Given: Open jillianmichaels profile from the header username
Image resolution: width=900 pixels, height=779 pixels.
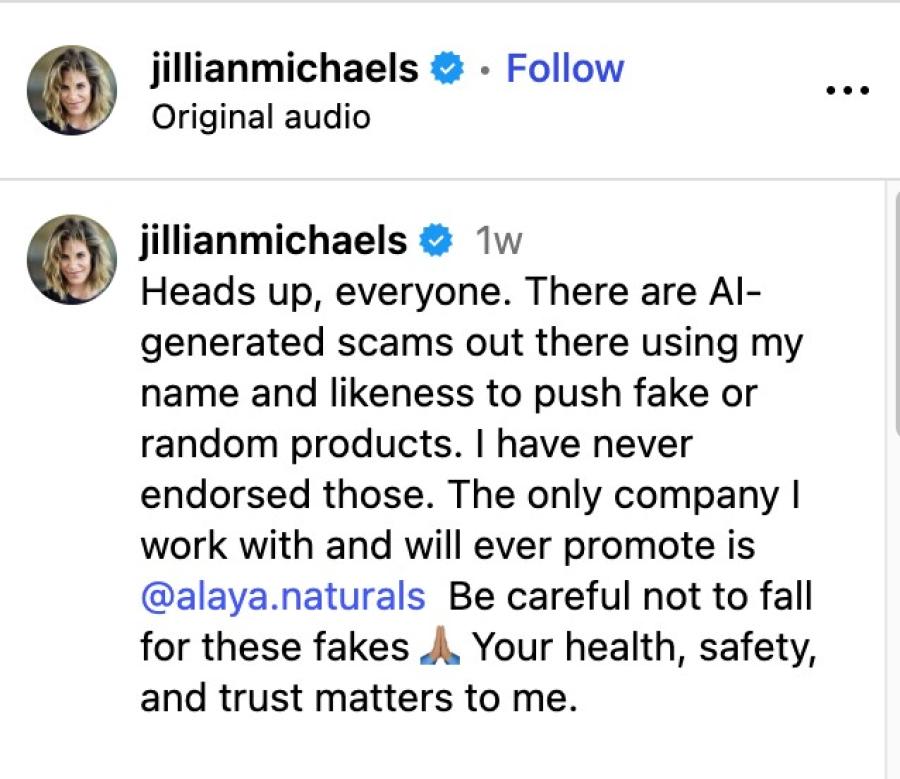Looking at the screenshot, I should coord(284,69).
